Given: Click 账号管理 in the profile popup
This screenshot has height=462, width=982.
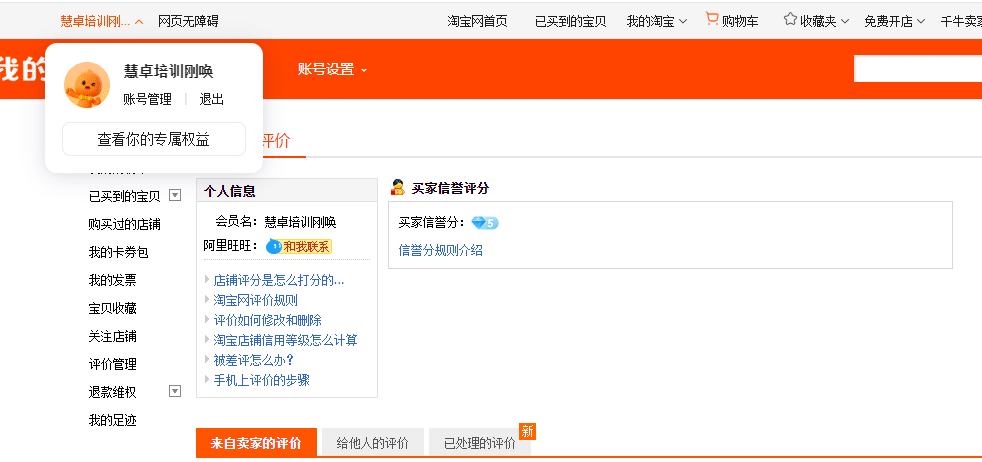Looking at the screenshot, I should tap(147, 100).
